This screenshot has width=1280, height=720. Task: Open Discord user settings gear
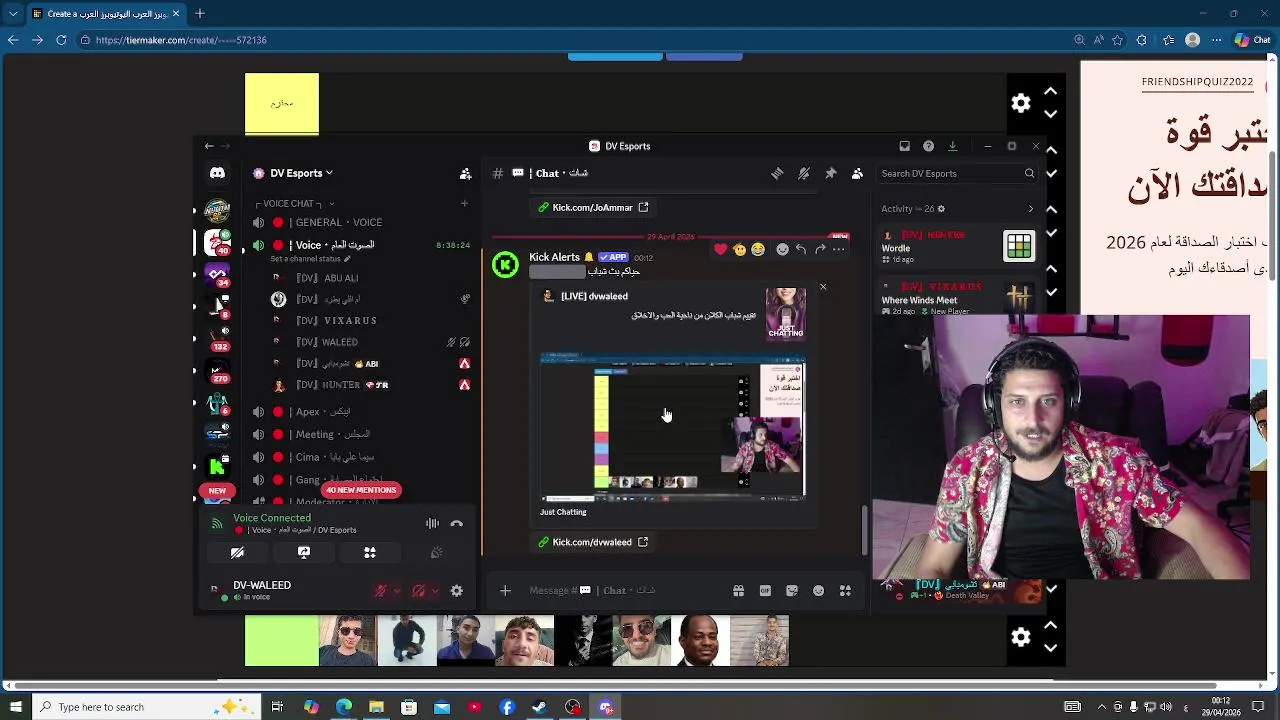457,591
